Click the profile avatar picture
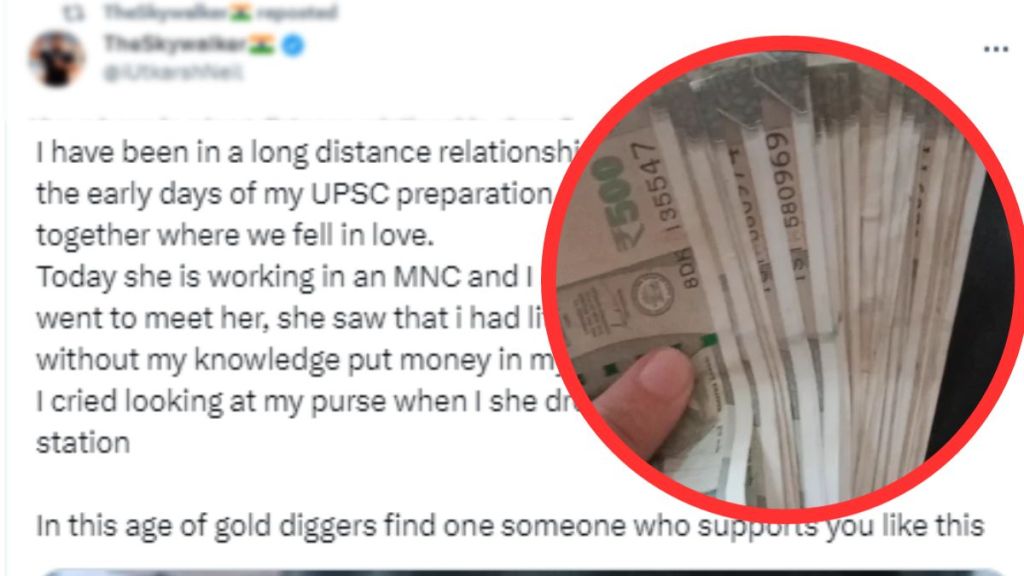This screenshot has height=576, width=1024. tap(57, 59)
